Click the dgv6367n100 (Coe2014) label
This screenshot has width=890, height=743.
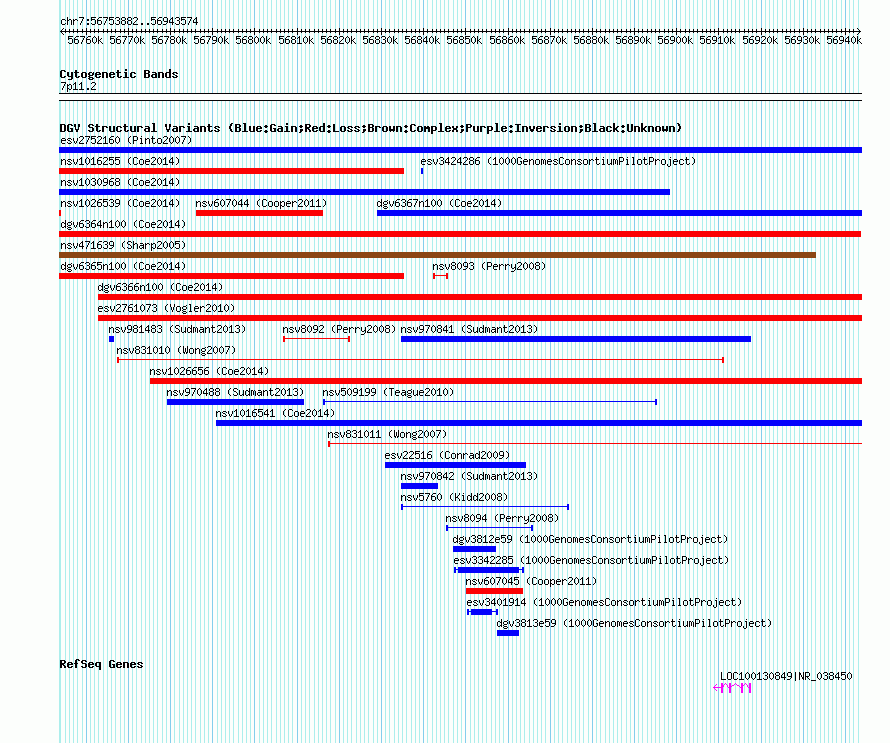tap(439, 203)
